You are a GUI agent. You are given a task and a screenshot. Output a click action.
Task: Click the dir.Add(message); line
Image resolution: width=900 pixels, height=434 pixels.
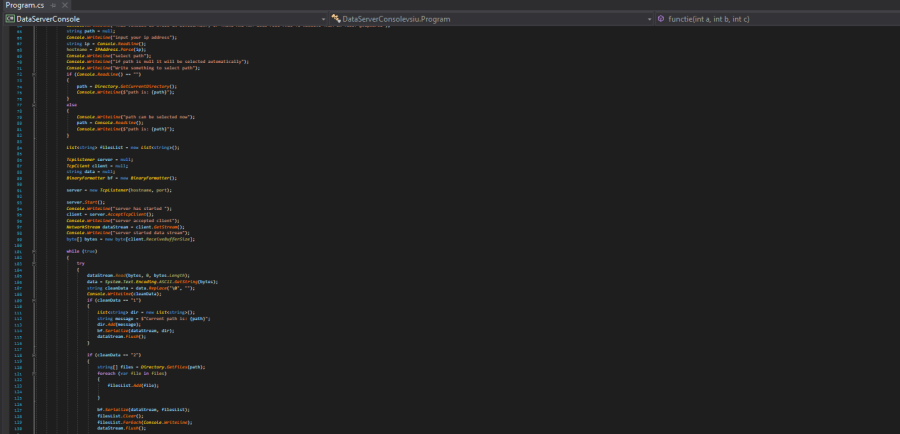[x=118, y=324]
